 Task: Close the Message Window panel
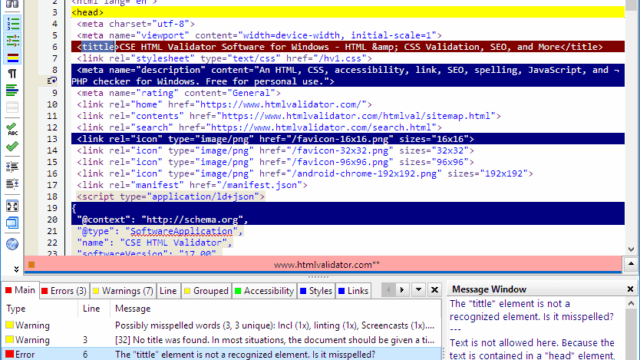630,289
